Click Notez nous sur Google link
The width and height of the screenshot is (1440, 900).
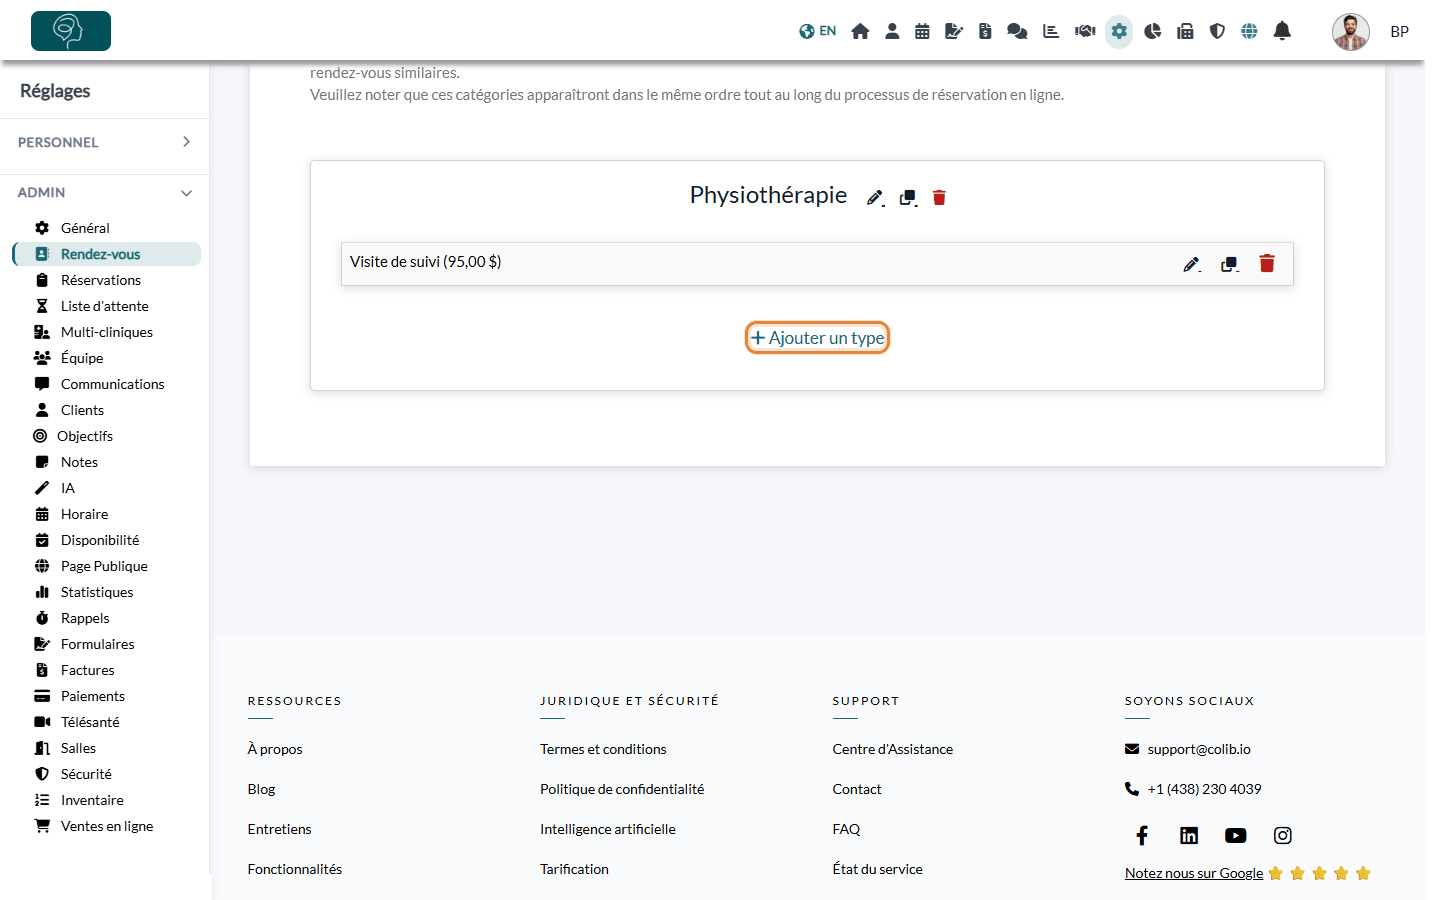pyautogui.click(x=1194, y=873)
